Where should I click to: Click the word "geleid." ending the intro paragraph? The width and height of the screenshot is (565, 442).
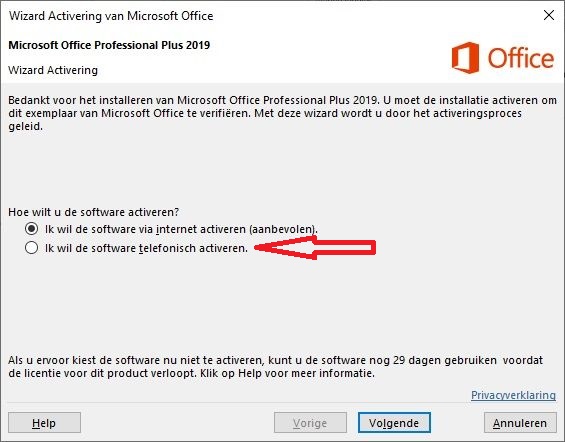coord(26,126)
